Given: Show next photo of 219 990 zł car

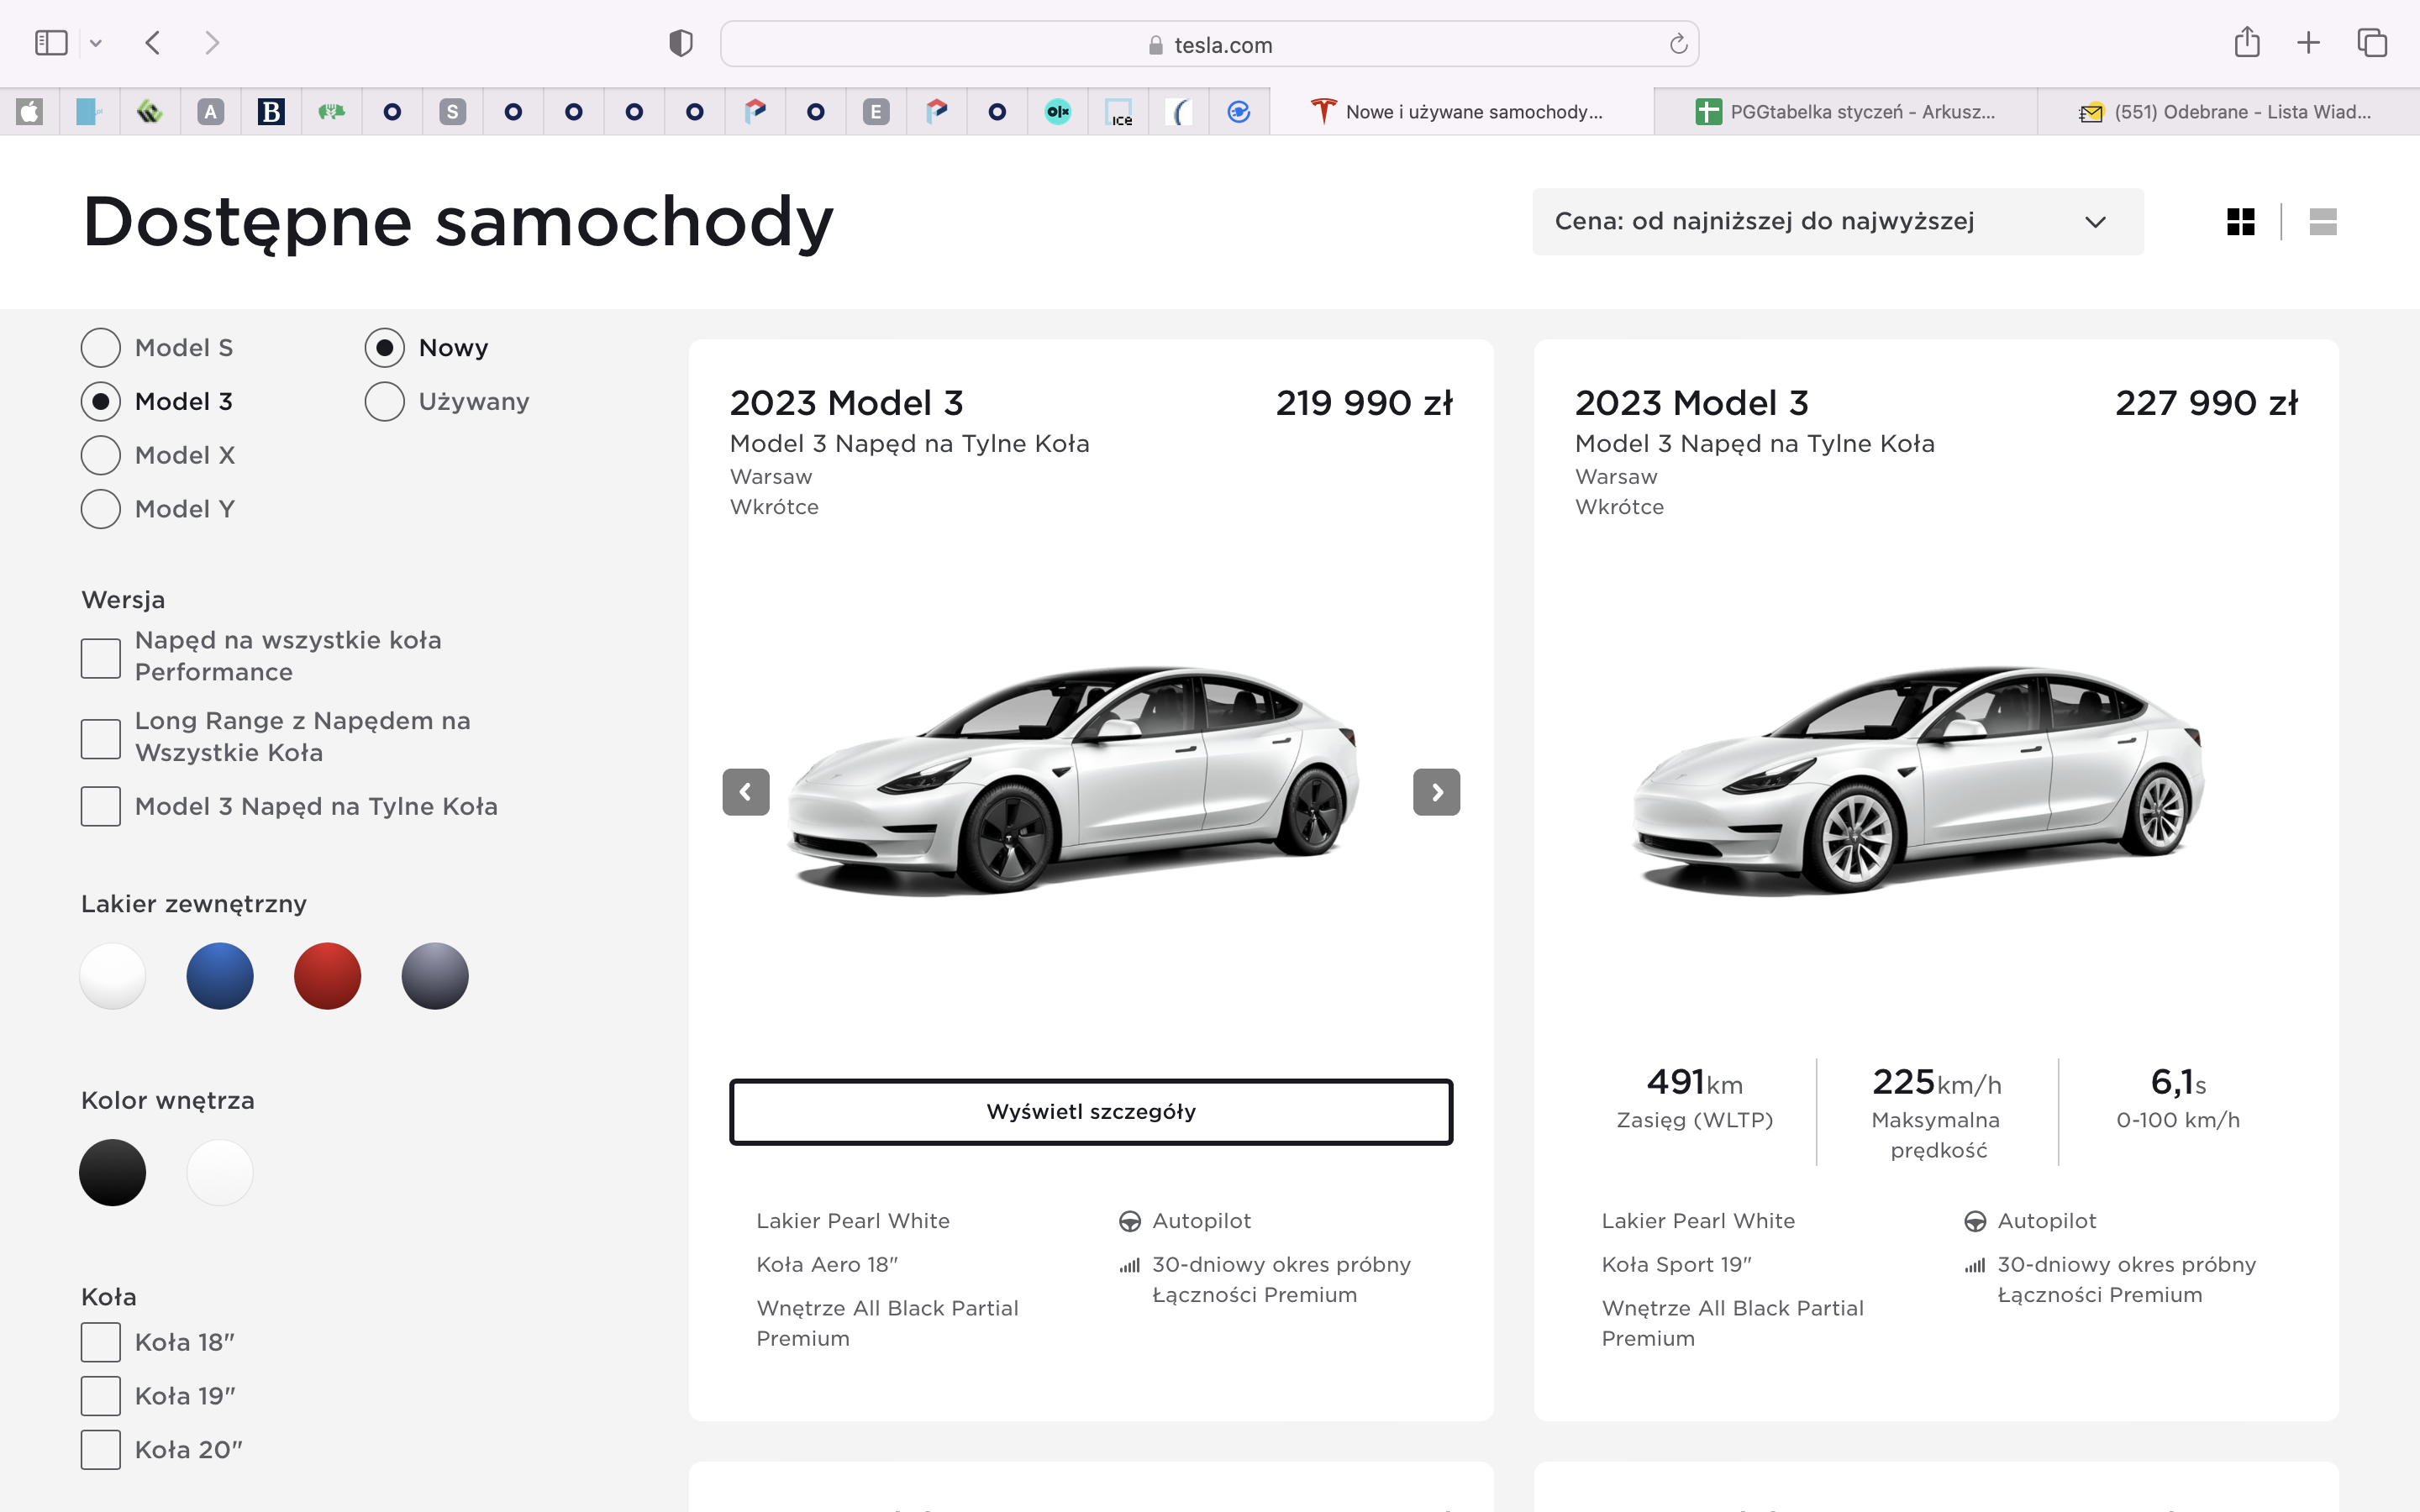Looking at the screenshot, I should pos(1436,792).
